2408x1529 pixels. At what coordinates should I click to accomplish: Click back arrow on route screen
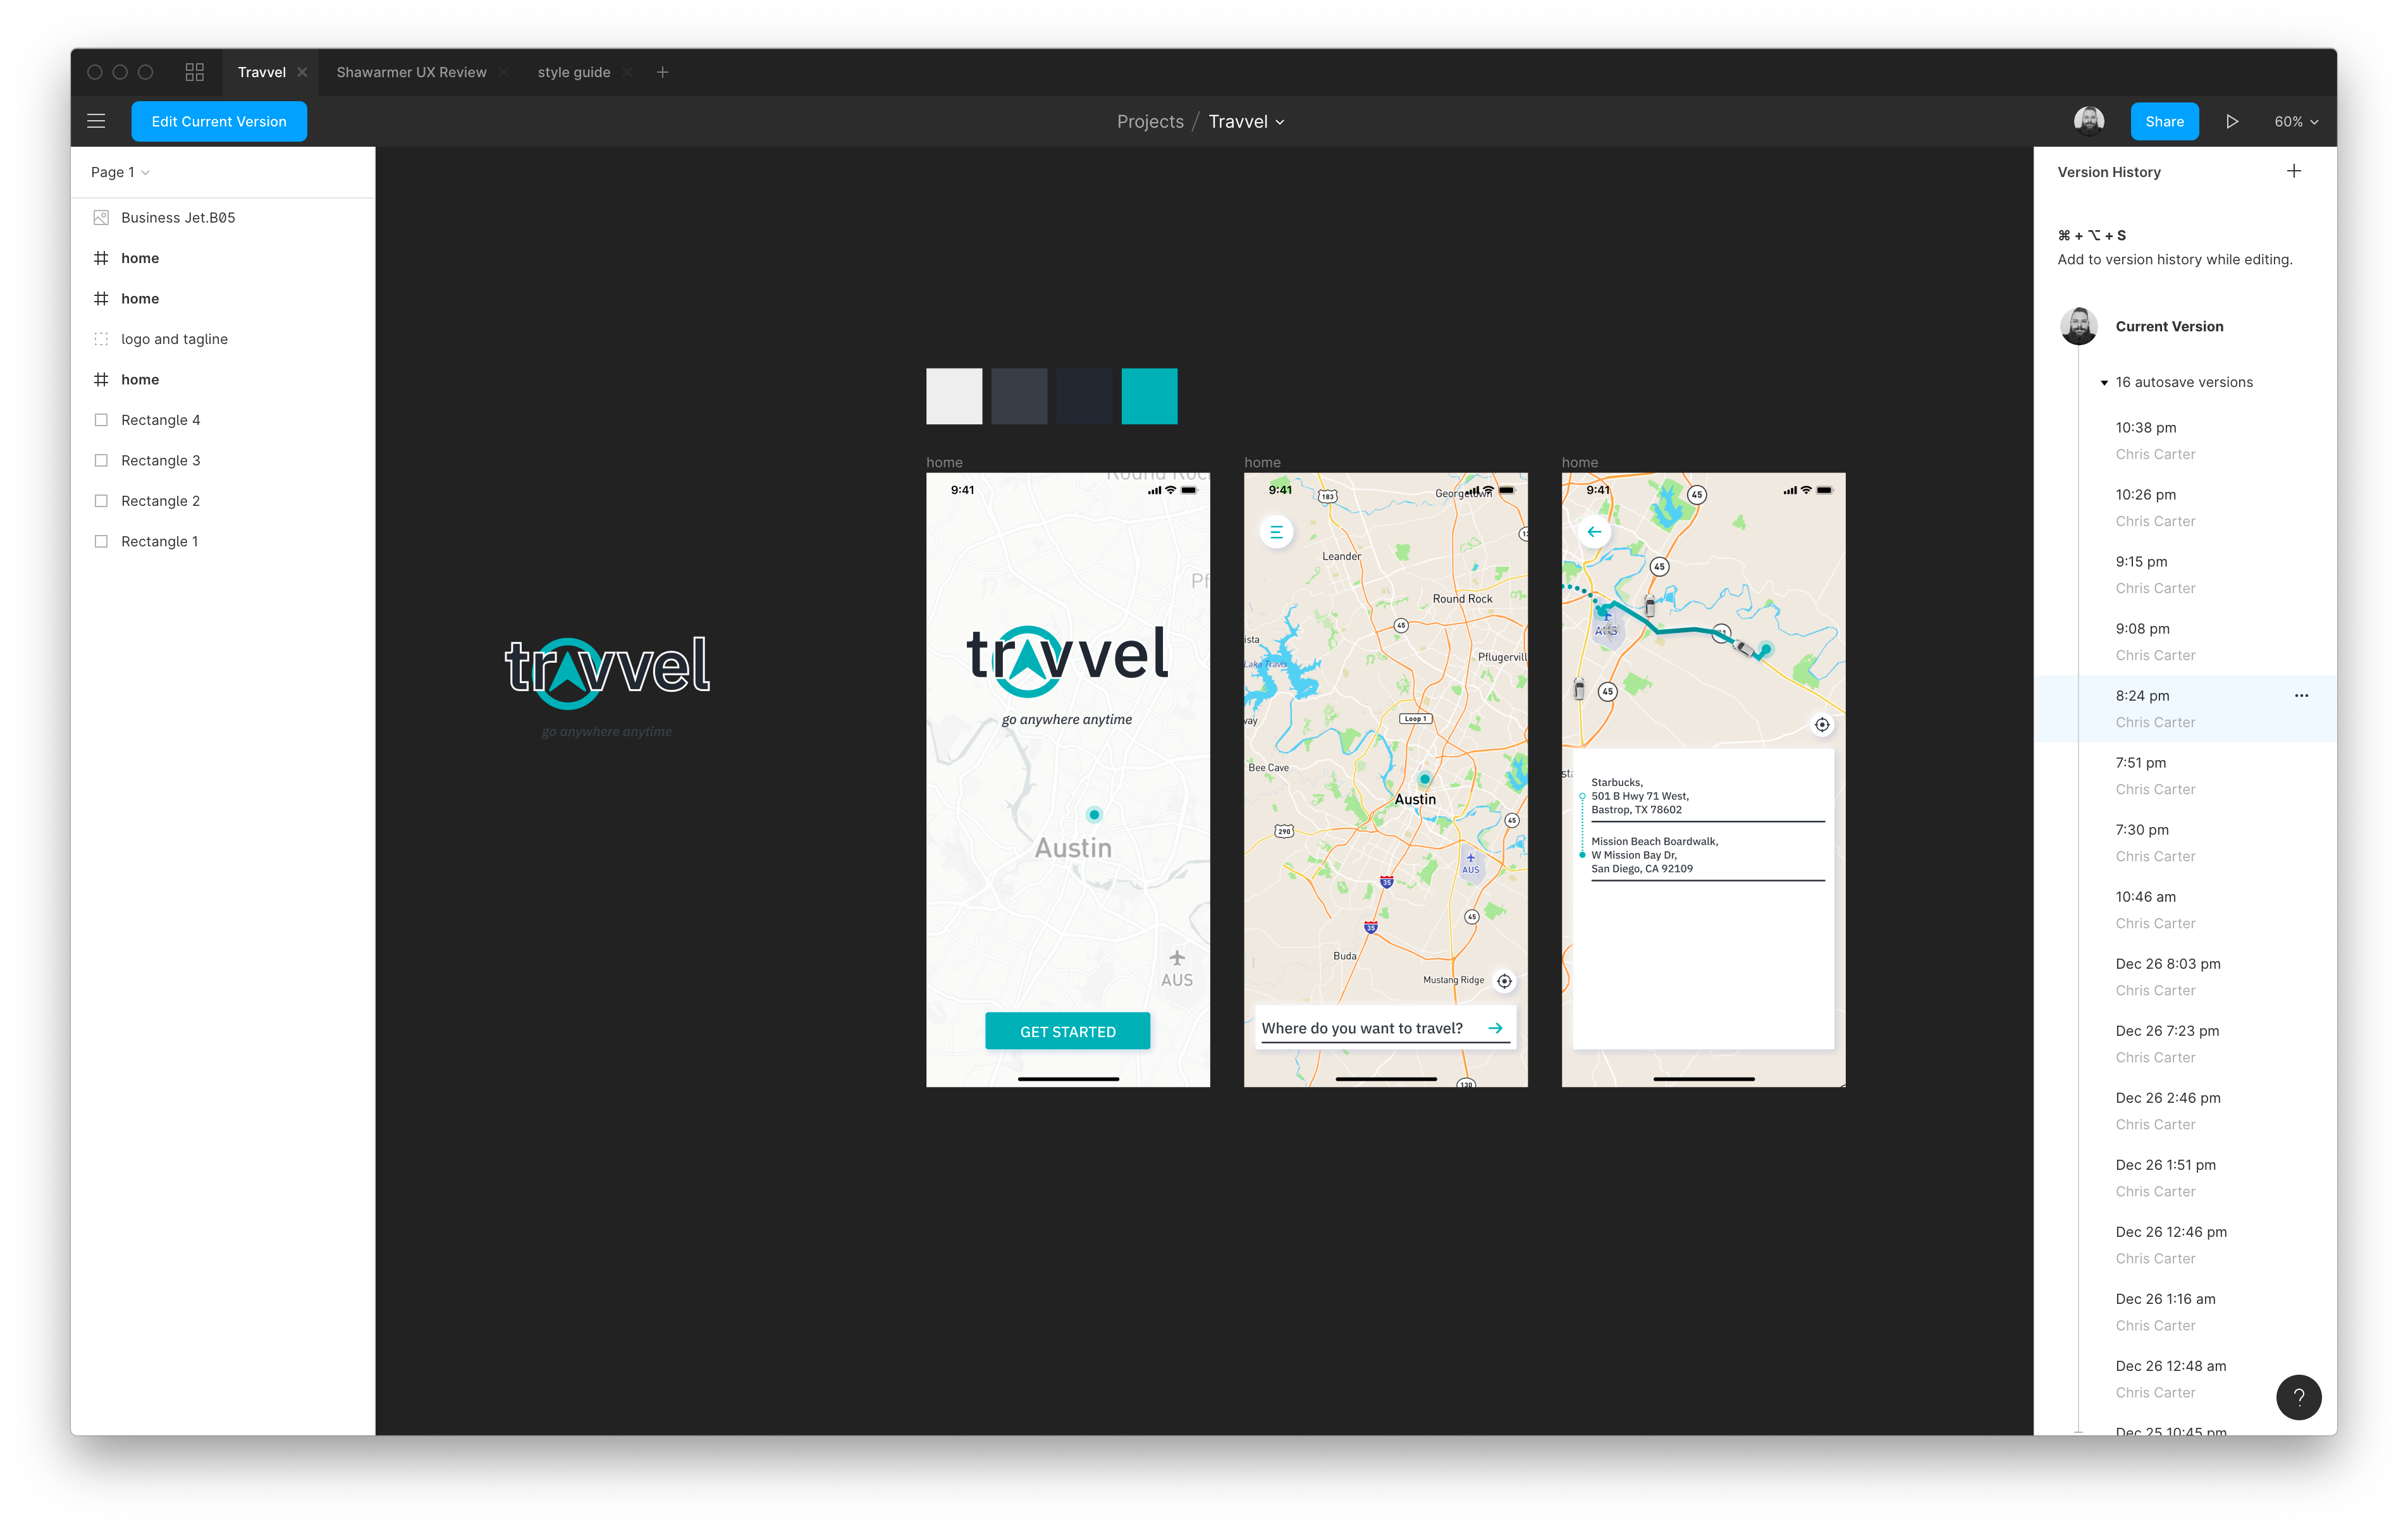click(1594, 532)
